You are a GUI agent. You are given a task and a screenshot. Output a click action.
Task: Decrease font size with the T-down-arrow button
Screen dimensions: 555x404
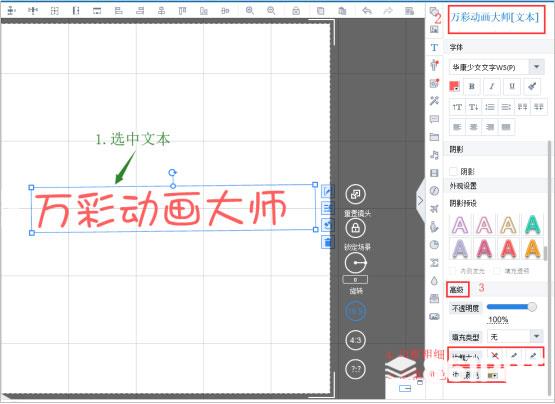tap(473, 107)
